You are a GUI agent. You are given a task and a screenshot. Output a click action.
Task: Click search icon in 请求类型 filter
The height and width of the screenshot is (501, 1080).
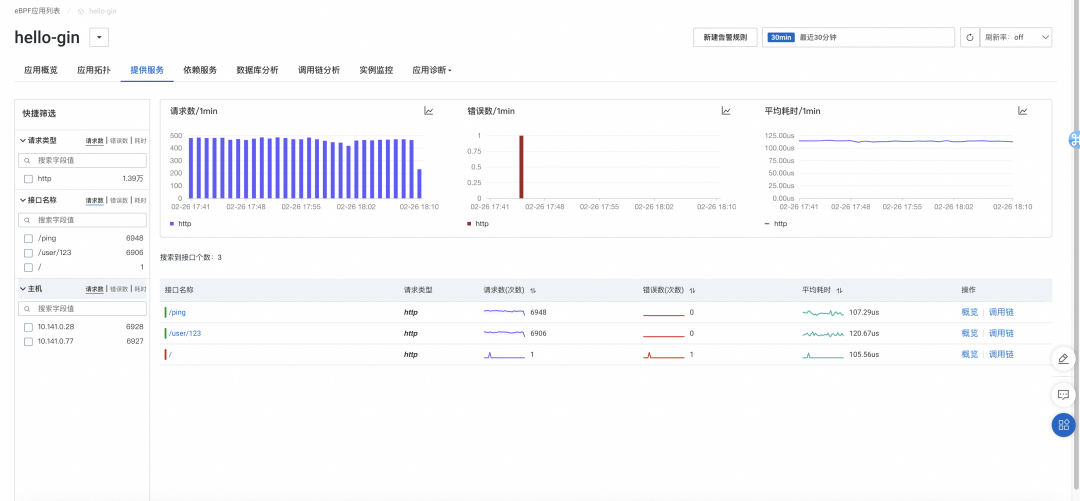[x=28, y=161]
